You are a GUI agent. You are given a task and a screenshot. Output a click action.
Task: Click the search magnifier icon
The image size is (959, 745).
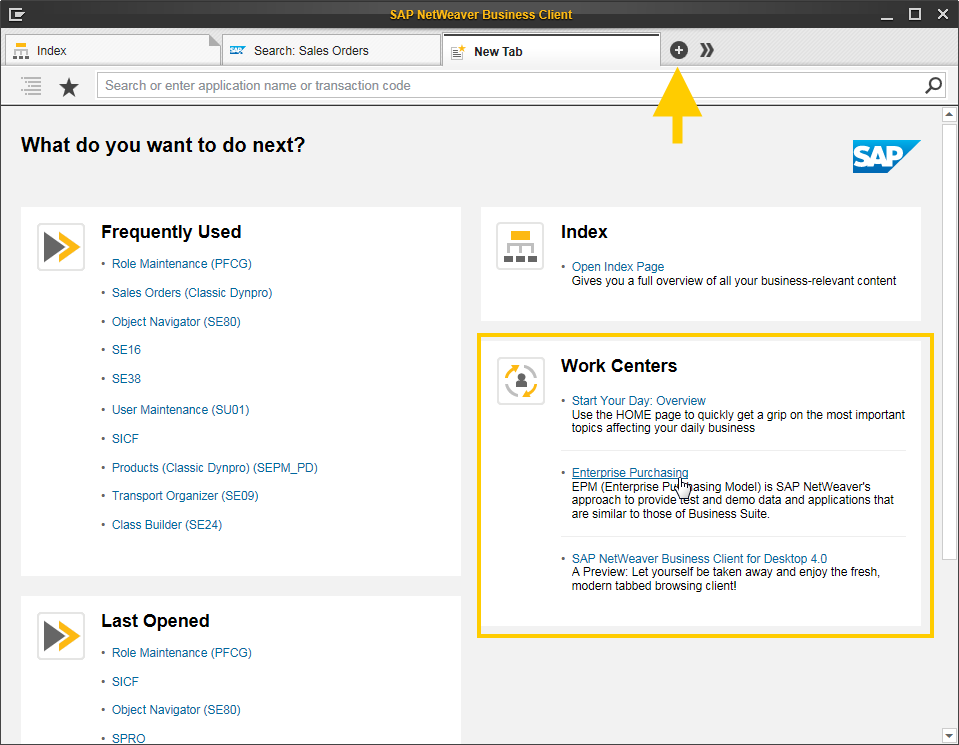click(x=933, y=85)
